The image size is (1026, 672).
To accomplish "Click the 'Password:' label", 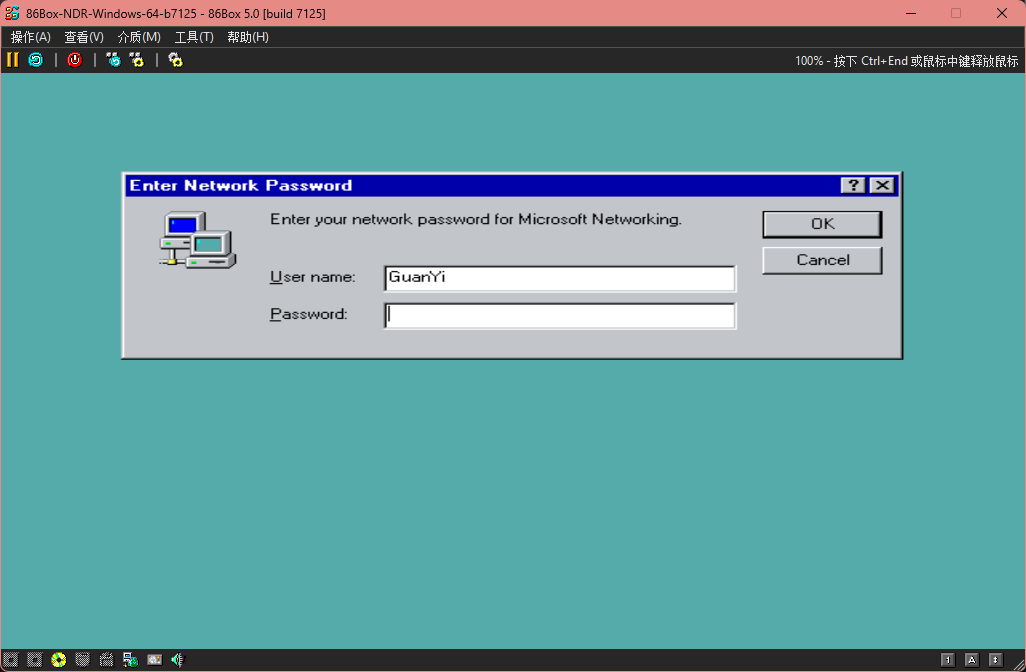I will [309, 314].
